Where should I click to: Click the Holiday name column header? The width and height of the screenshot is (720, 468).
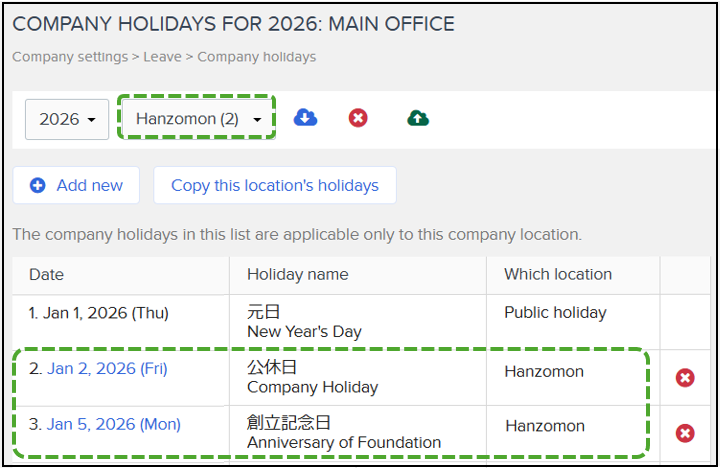click(298, 274)
